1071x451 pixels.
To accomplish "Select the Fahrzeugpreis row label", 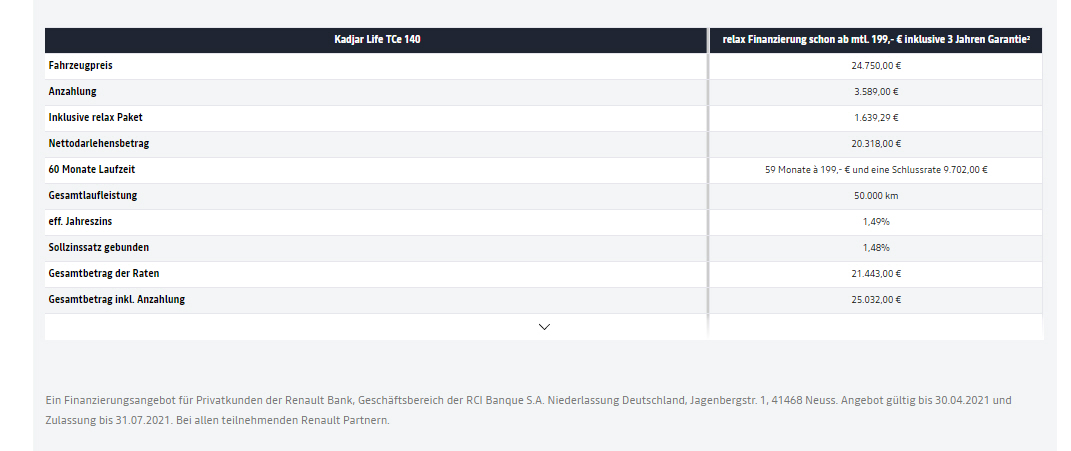I will pos(81,66).
